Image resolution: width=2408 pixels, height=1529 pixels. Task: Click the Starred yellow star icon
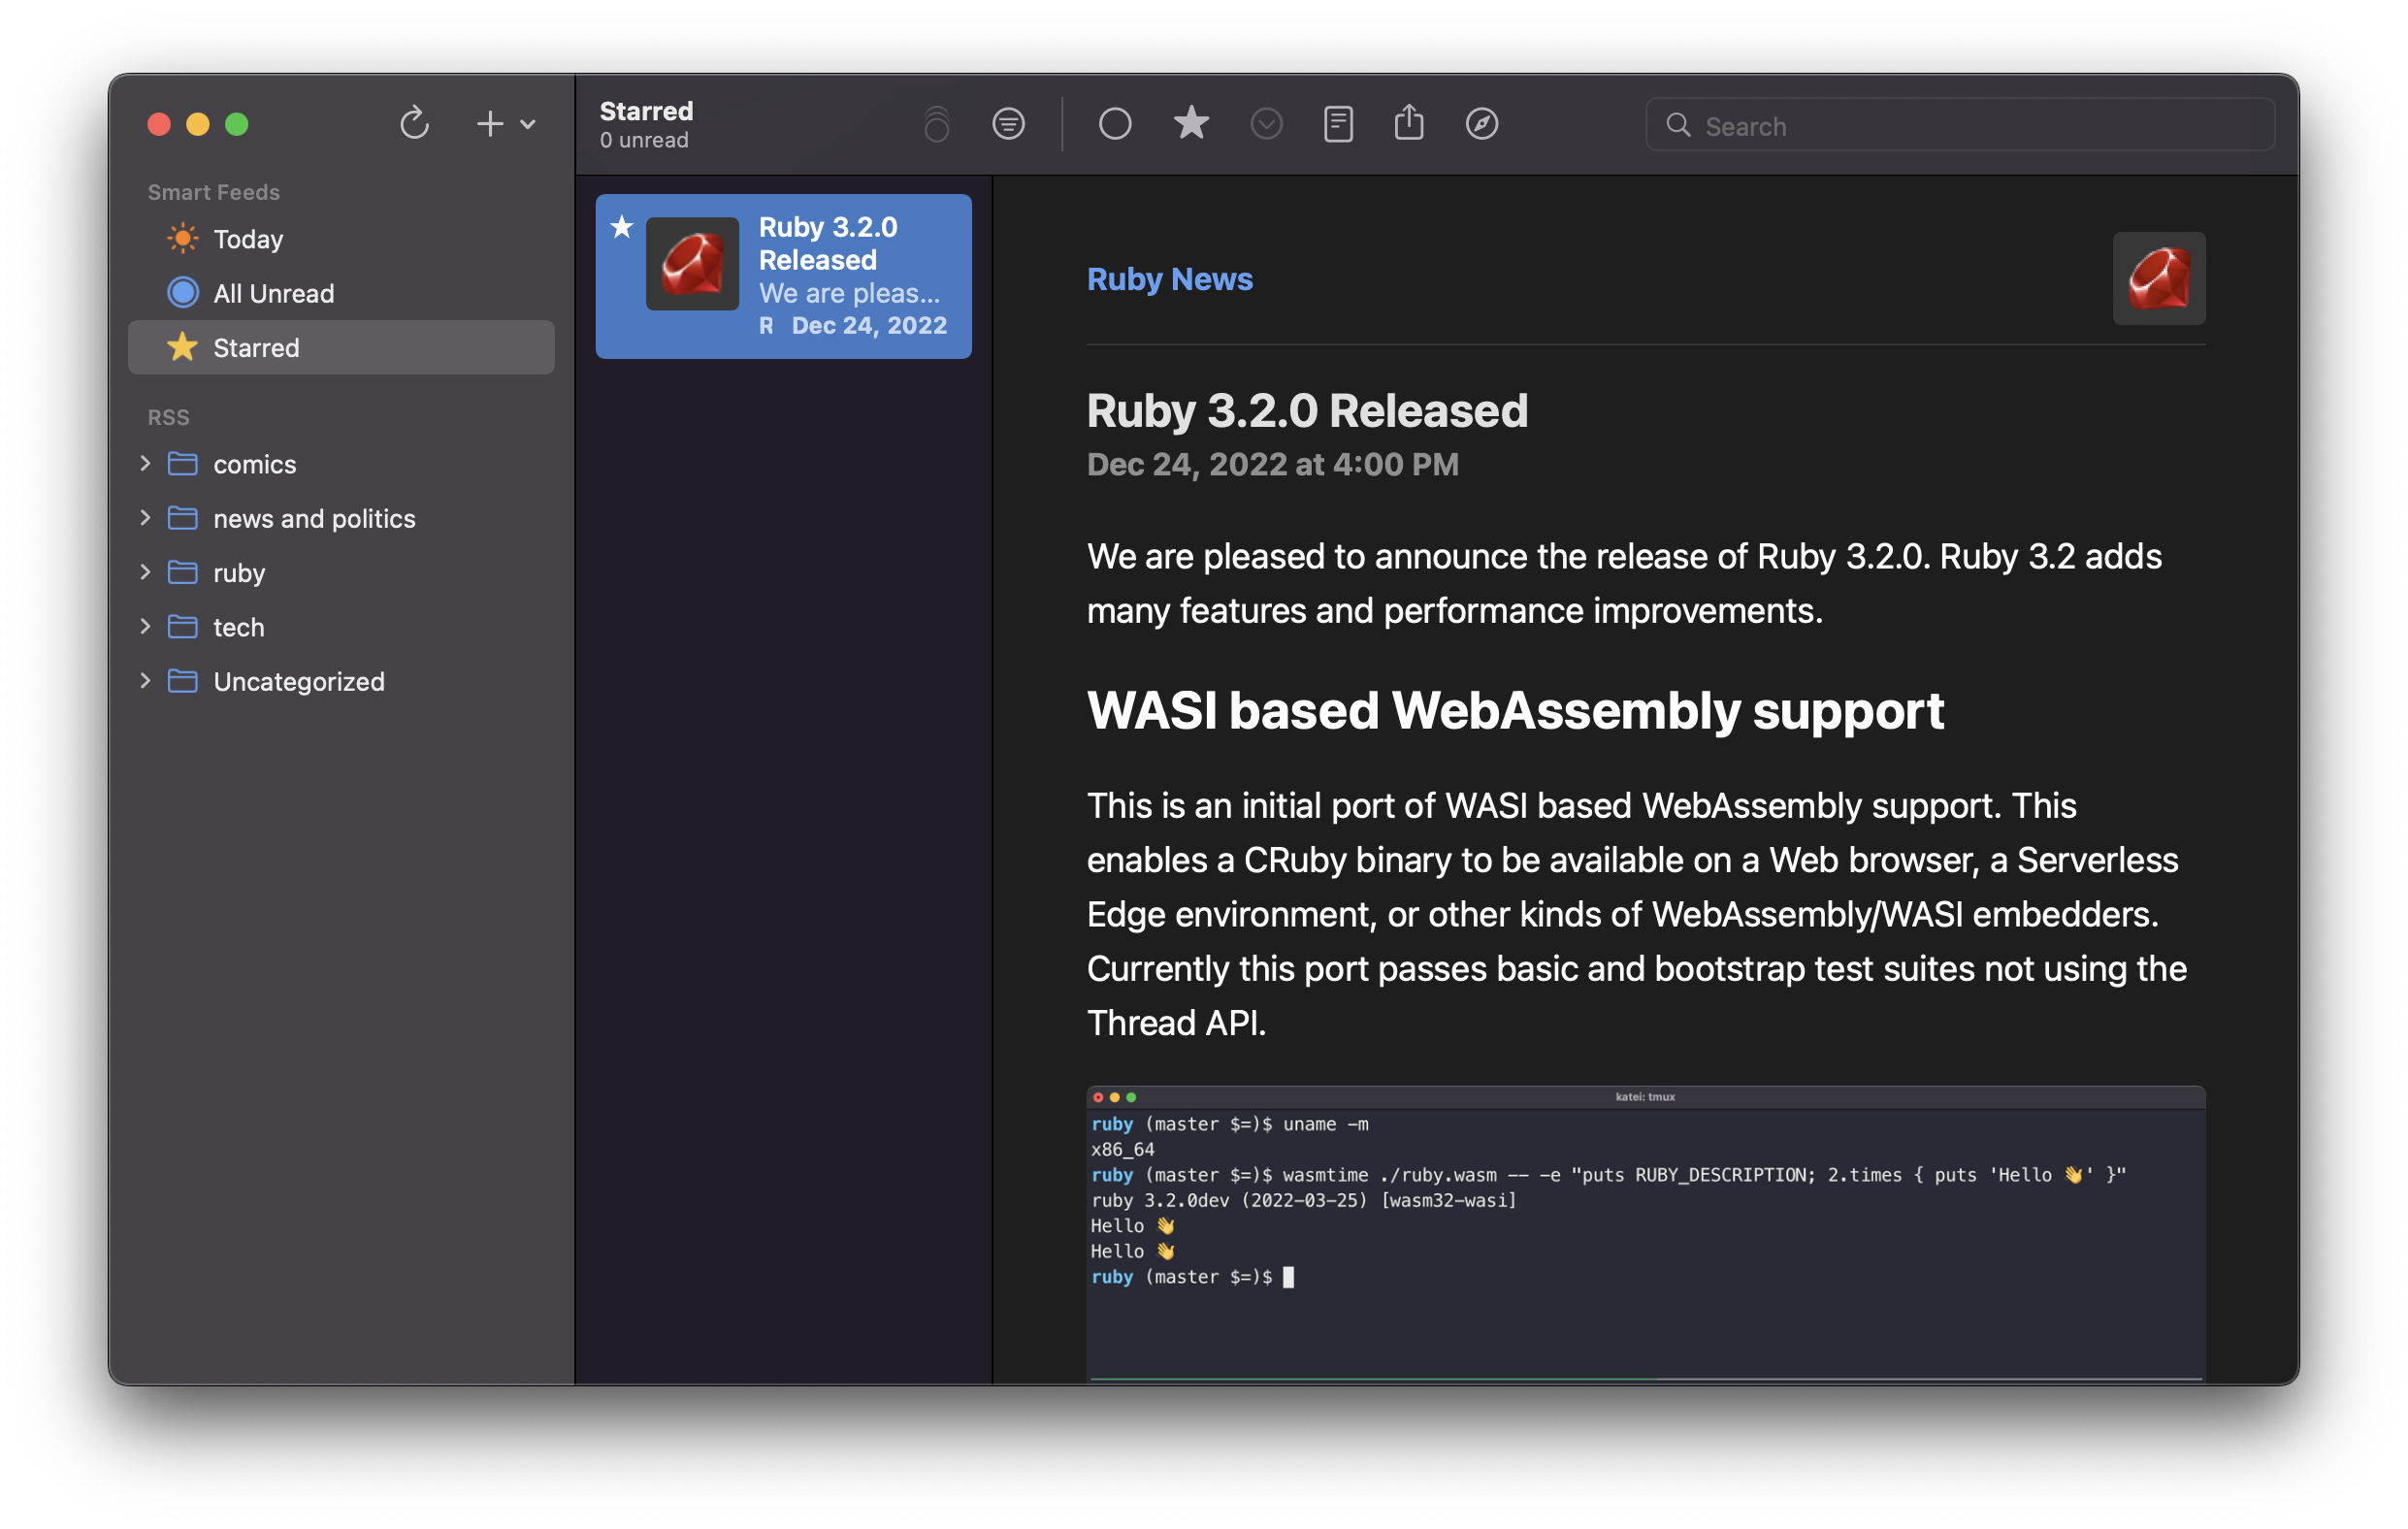(182, 346)
